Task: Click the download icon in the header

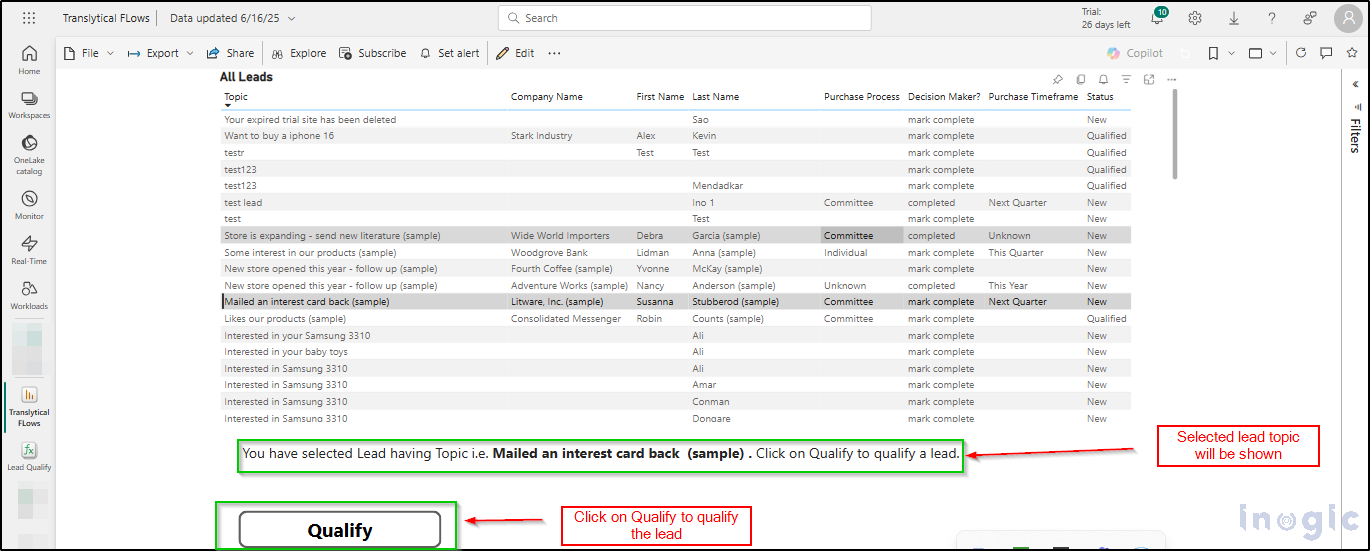Action: [1233, 18]
